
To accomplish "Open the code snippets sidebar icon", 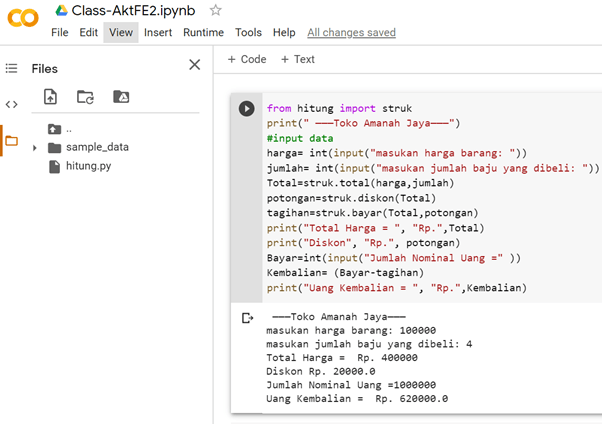I will pos(12,104).
